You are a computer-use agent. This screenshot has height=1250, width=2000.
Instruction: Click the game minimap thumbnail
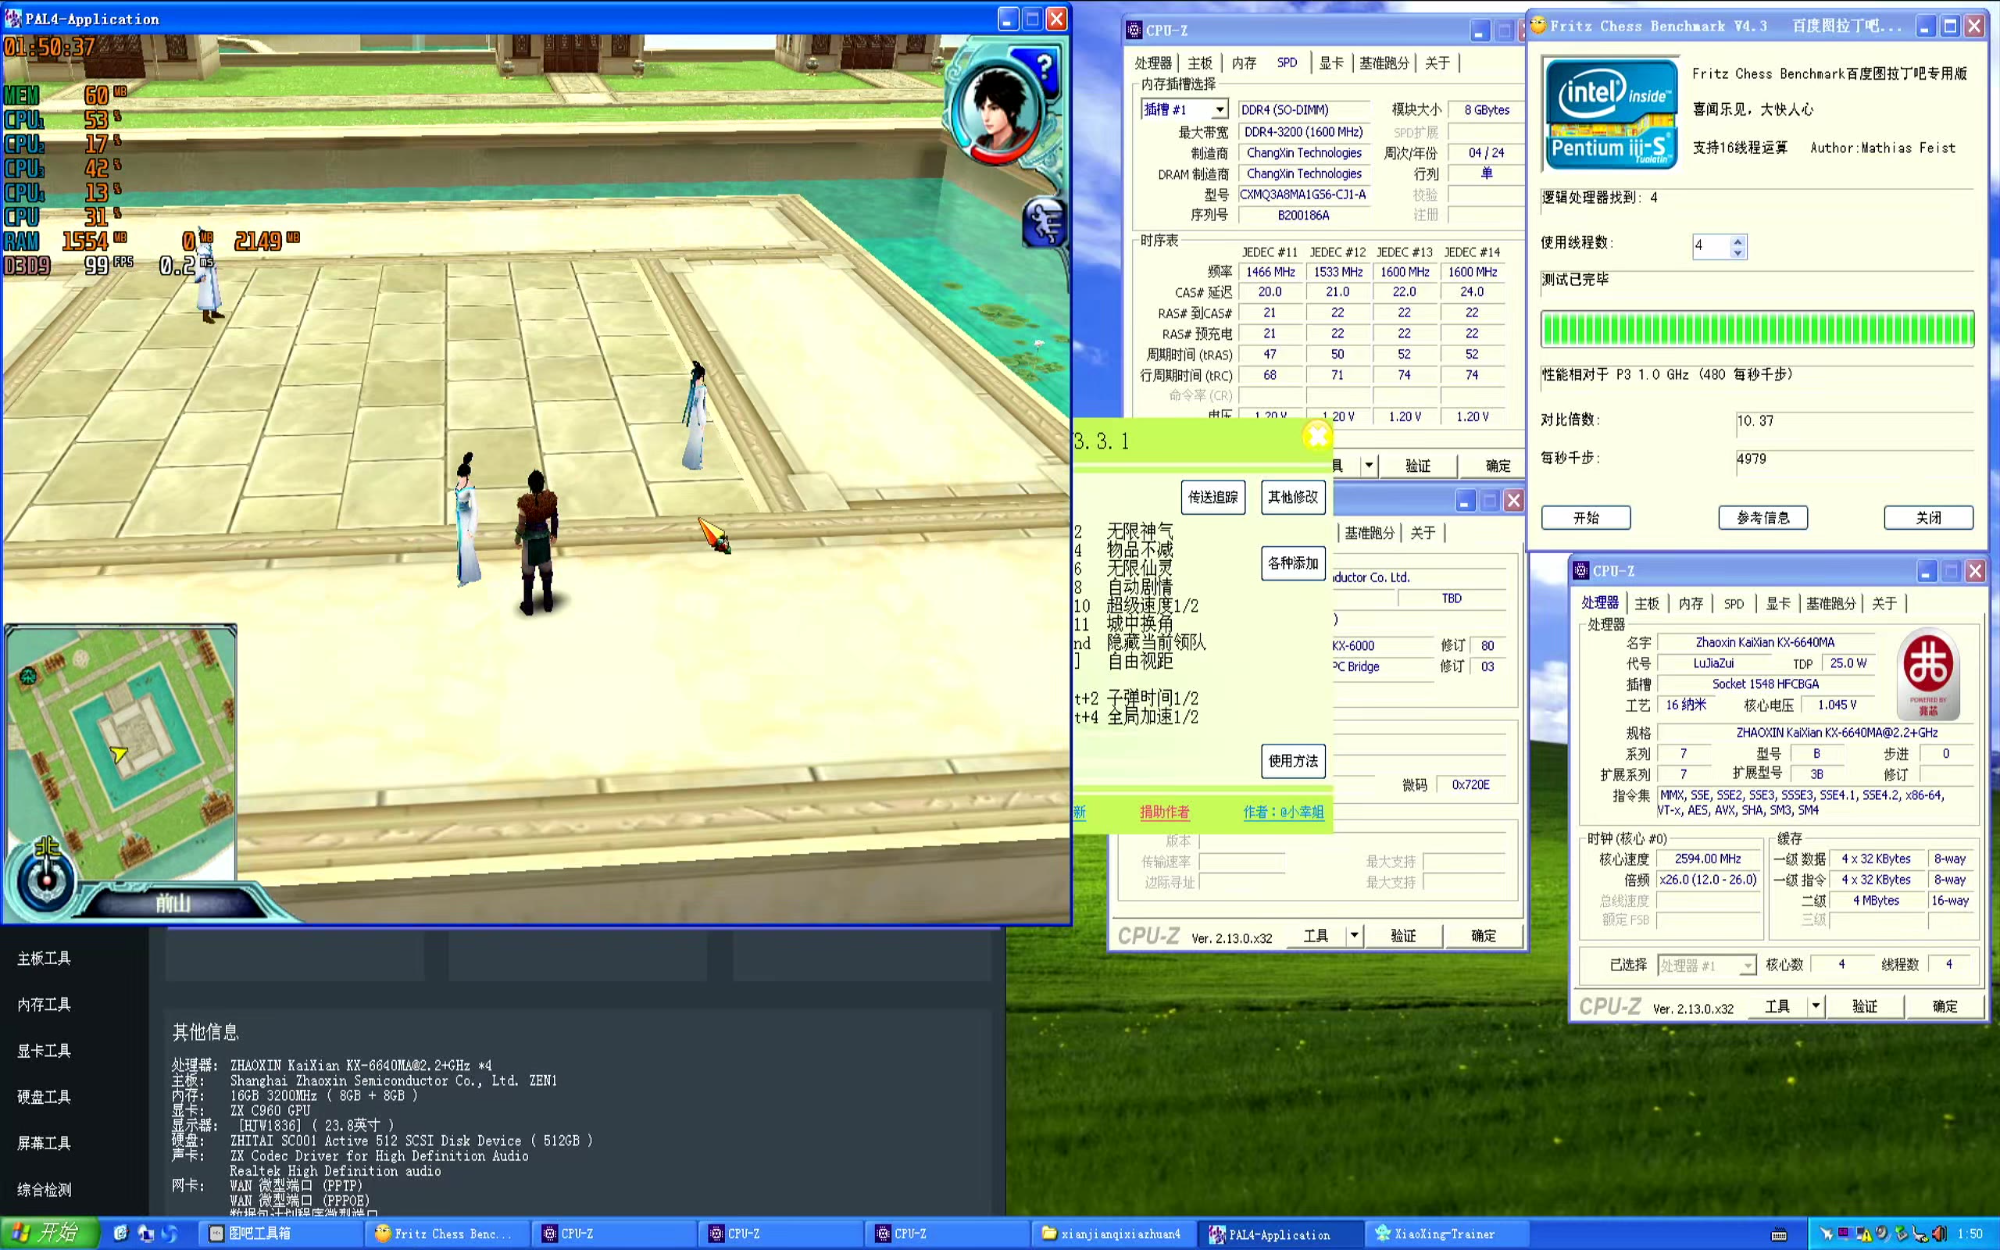121,752
